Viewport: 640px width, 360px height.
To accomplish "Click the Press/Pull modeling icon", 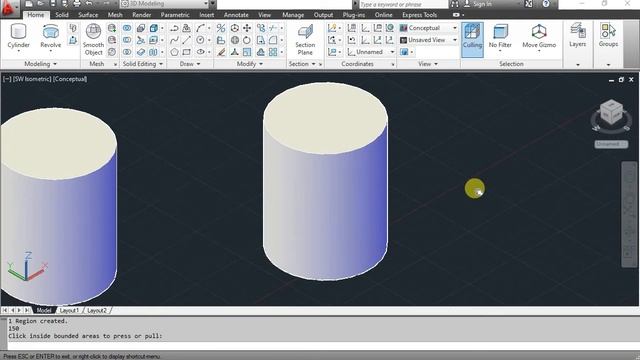I will pyautogui.click(x=73, y=40).
